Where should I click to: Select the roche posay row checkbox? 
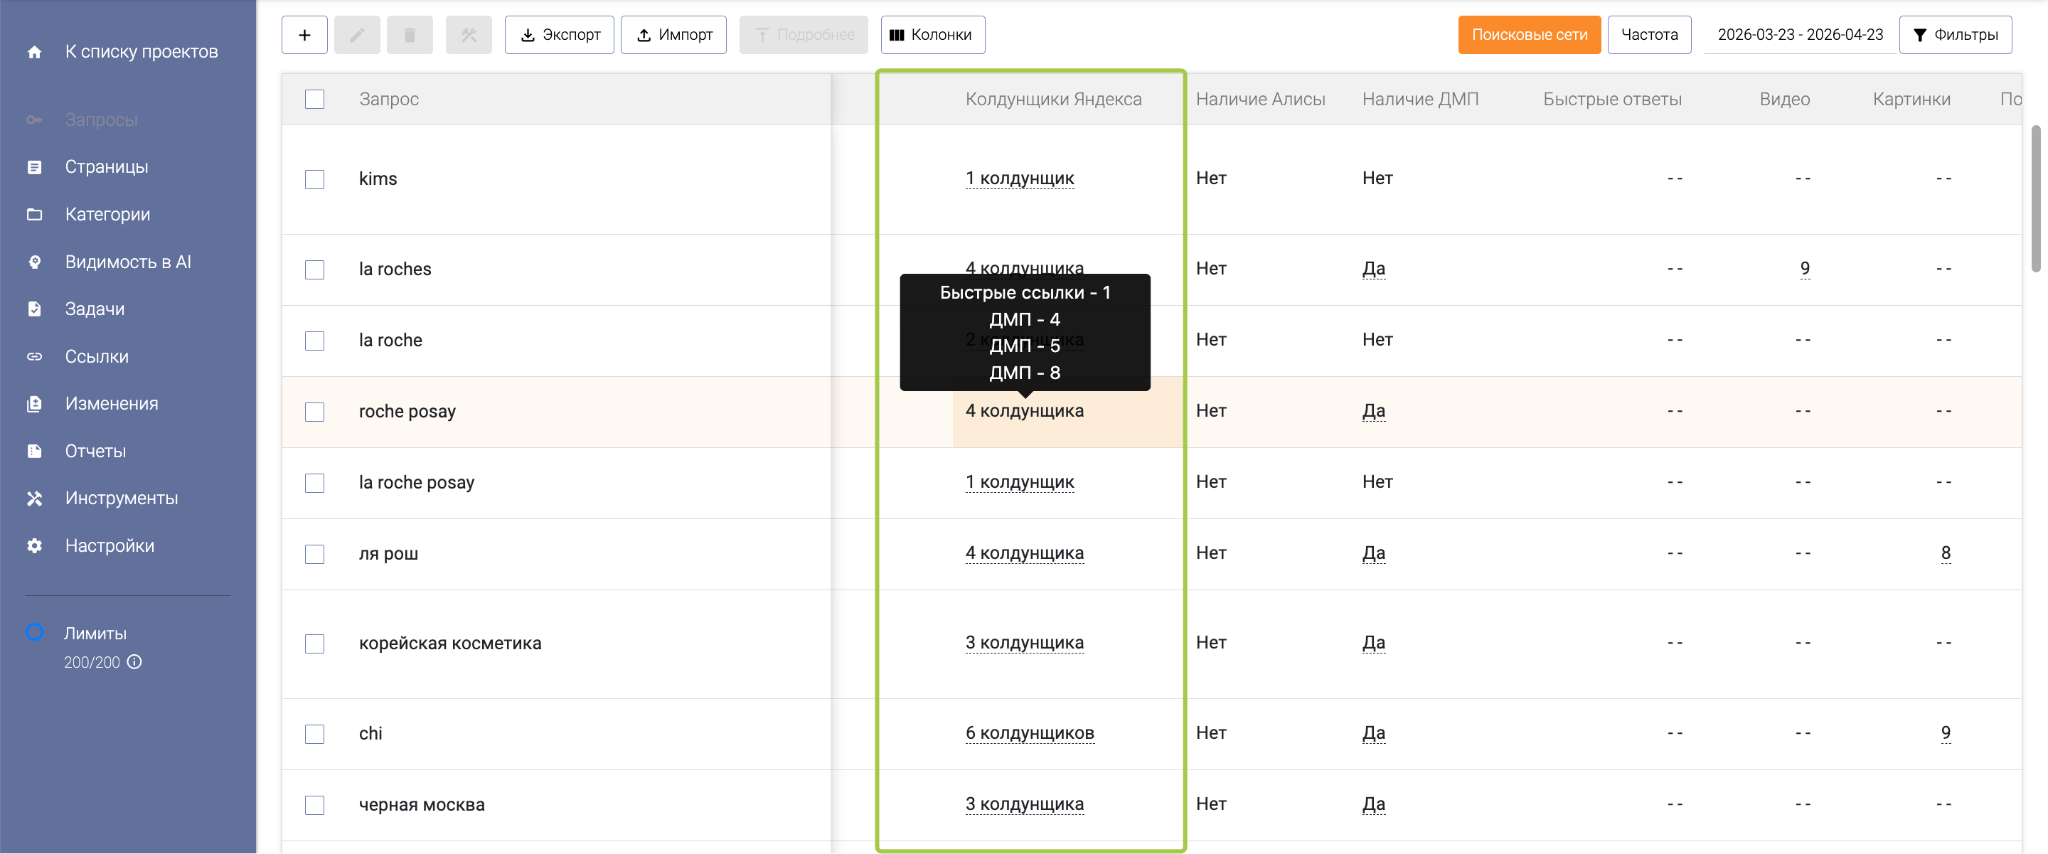point(315,412)
